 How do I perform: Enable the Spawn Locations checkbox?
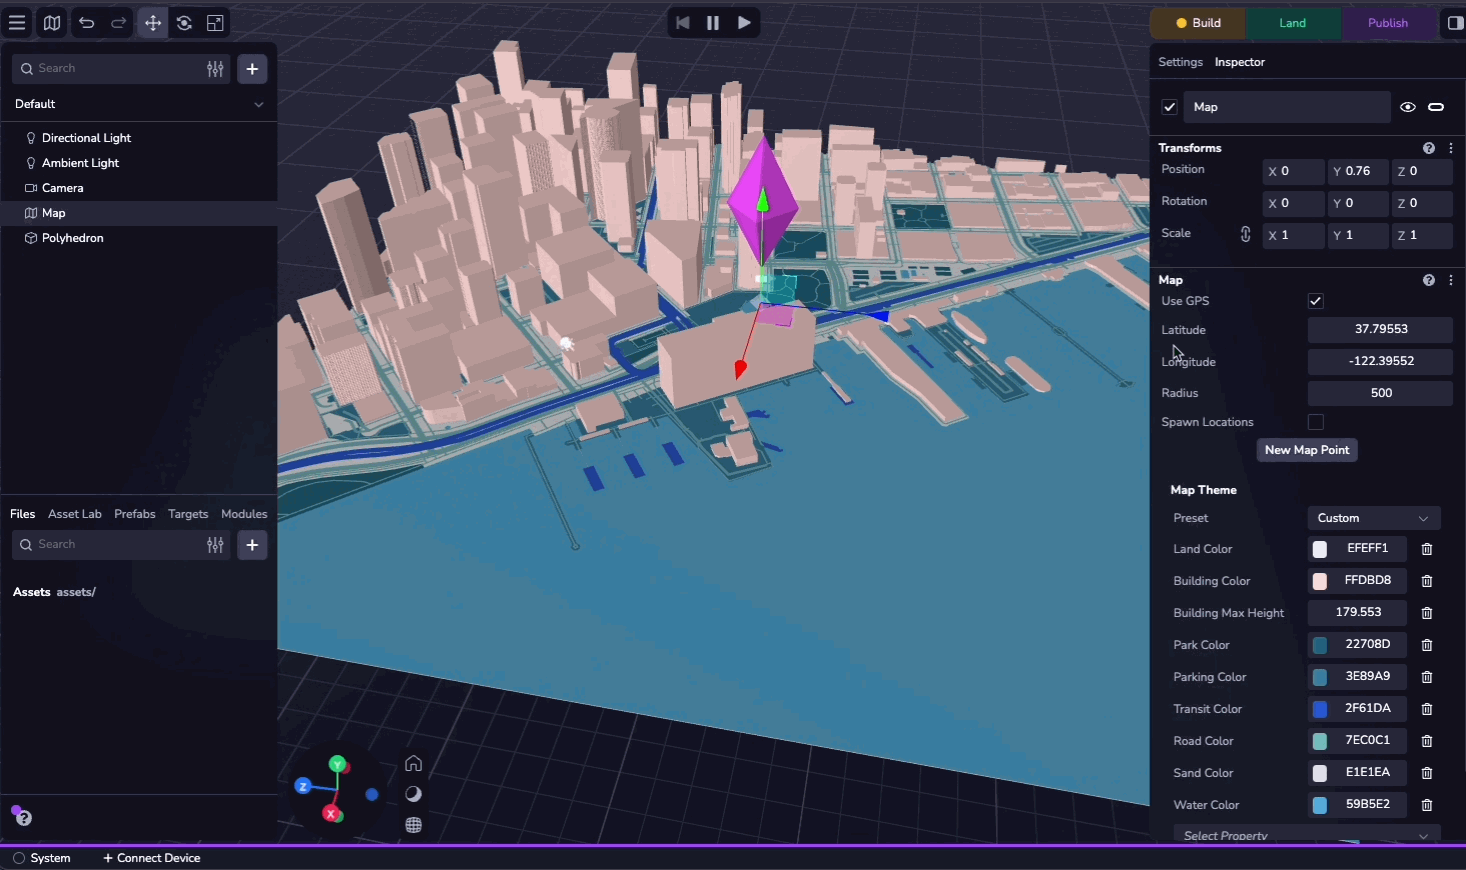click(1316, 422)
